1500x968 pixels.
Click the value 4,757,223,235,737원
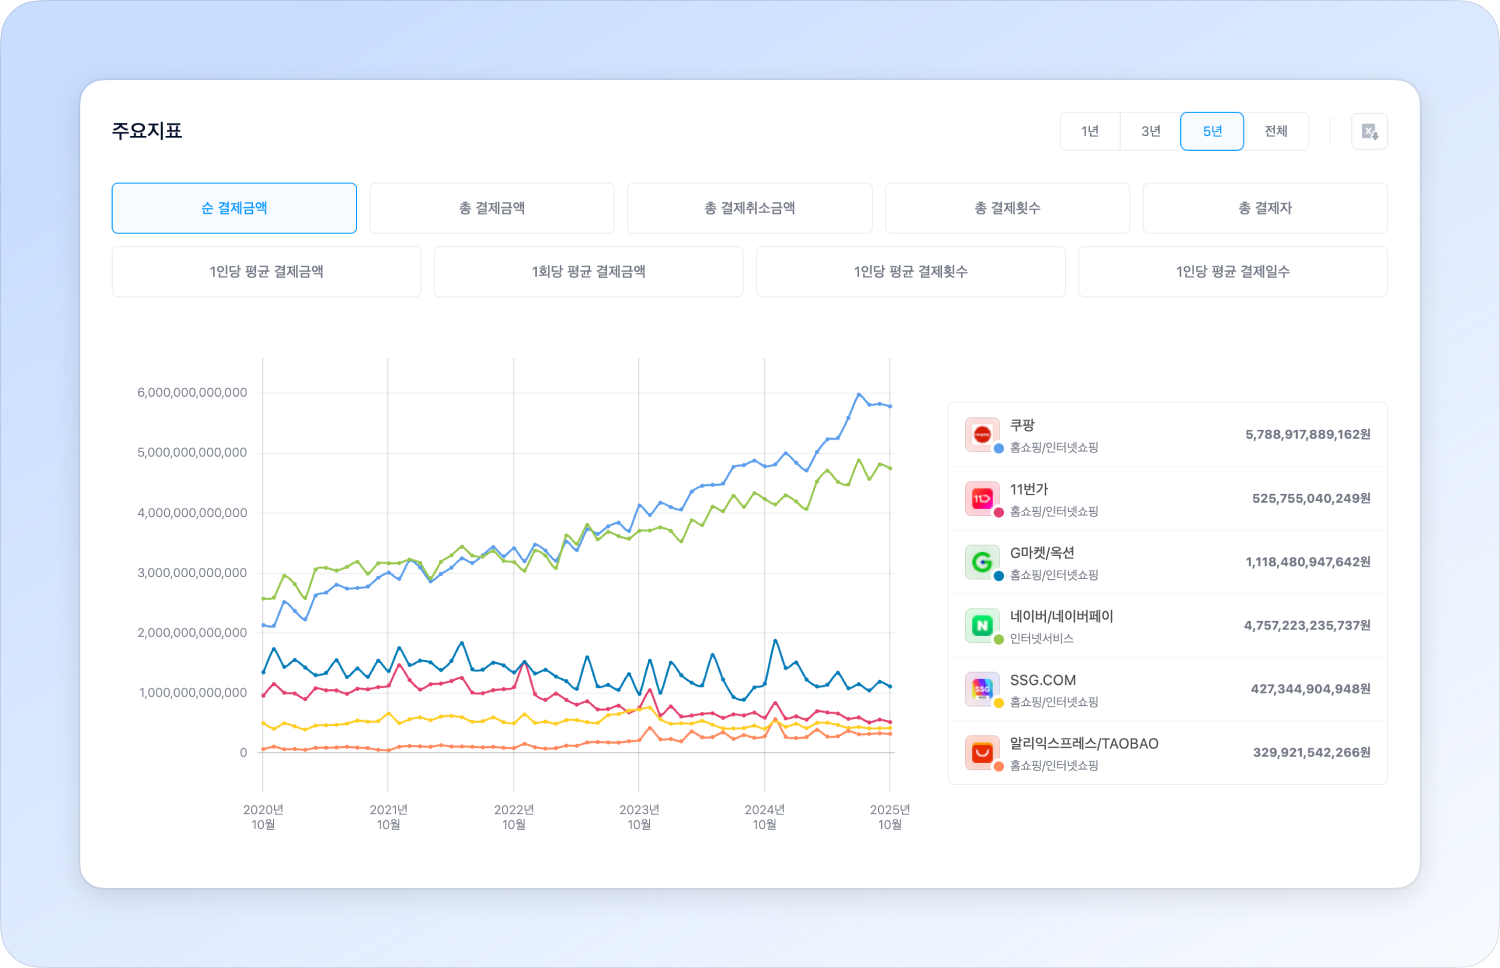coord(1307,625)
